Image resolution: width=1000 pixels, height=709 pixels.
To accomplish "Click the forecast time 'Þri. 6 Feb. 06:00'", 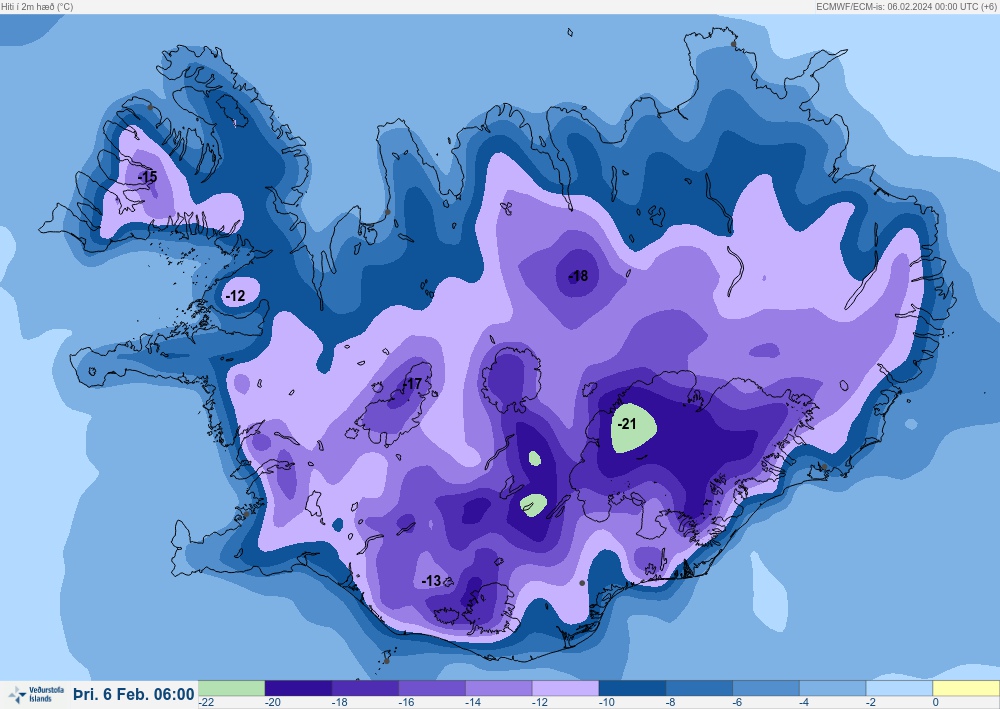I will pyautogui.click(x=134, y=694).
